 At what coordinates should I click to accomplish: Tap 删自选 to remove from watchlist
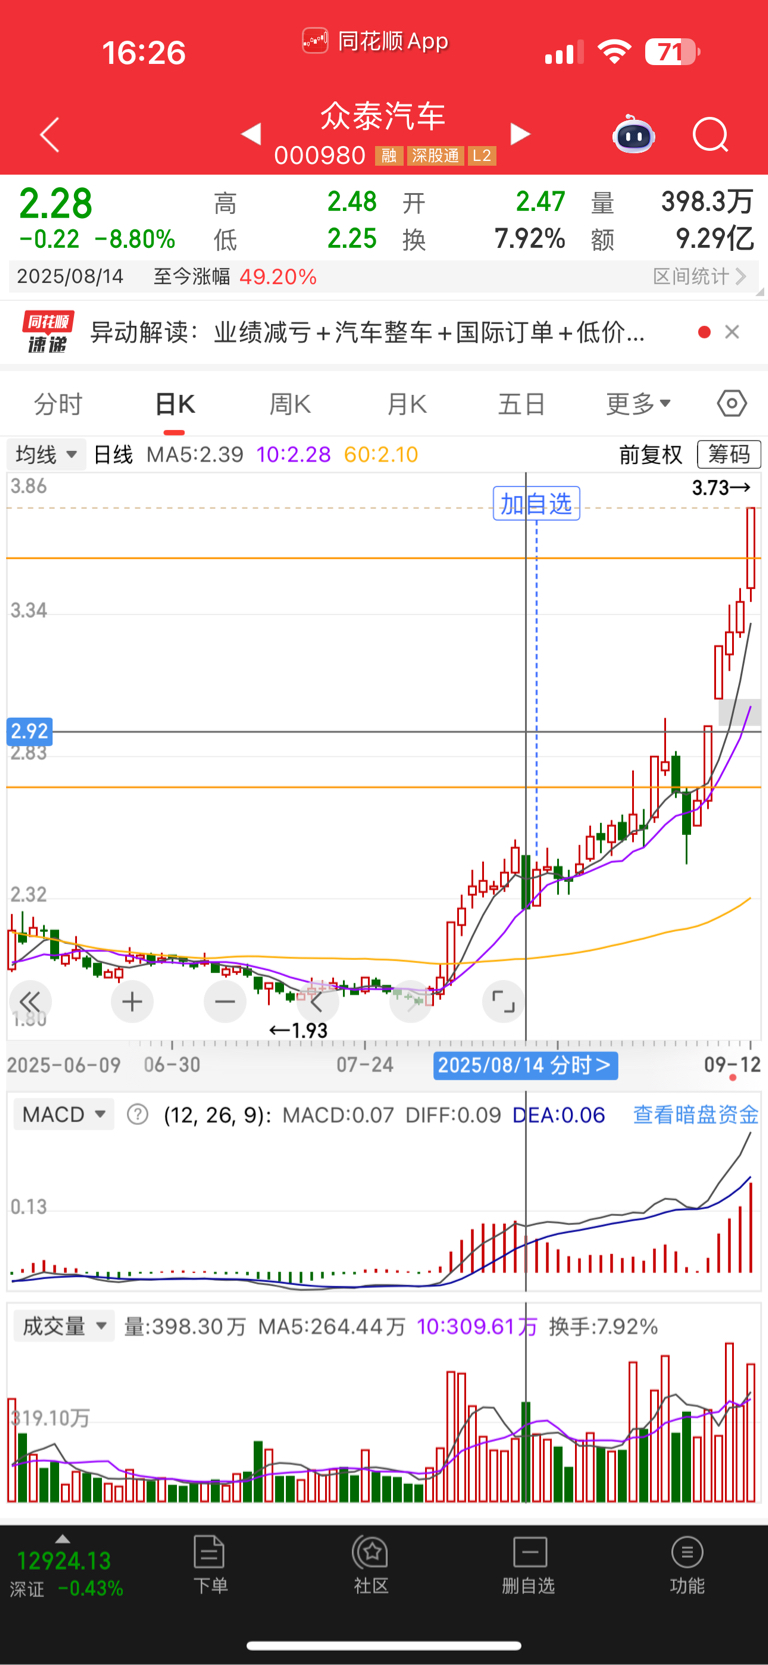(x=529, y=1564)
